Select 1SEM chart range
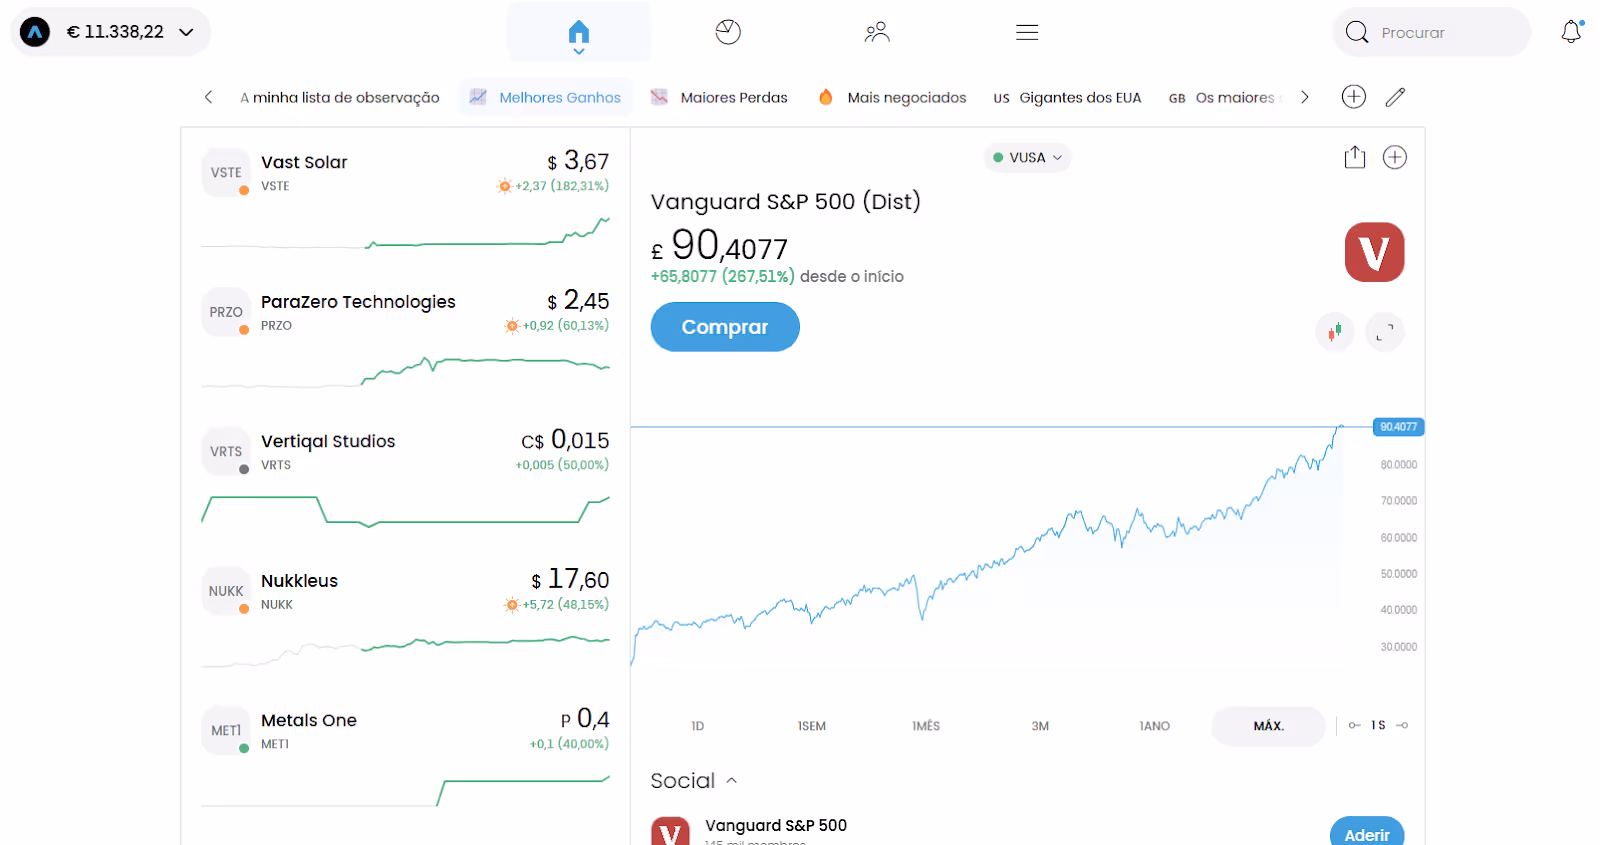 click(812, 726)
